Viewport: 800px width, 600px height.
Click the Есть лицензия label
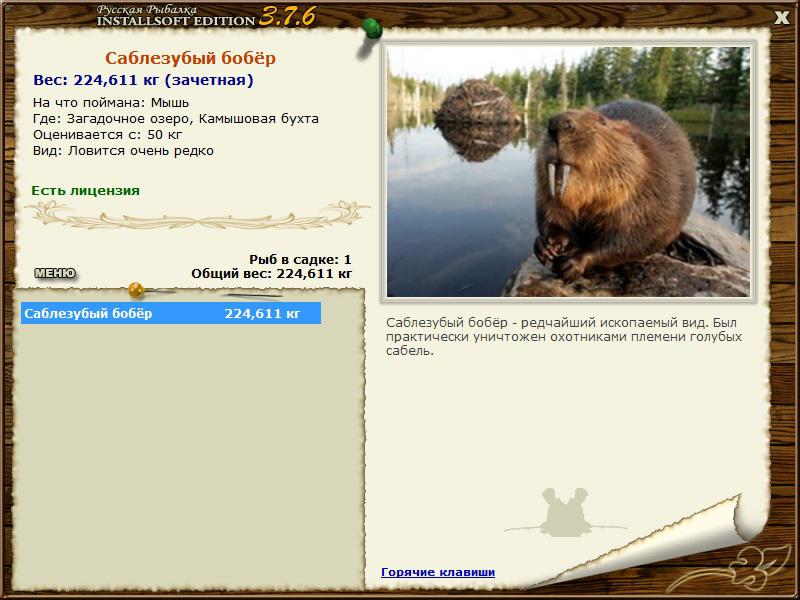(85, 190)
